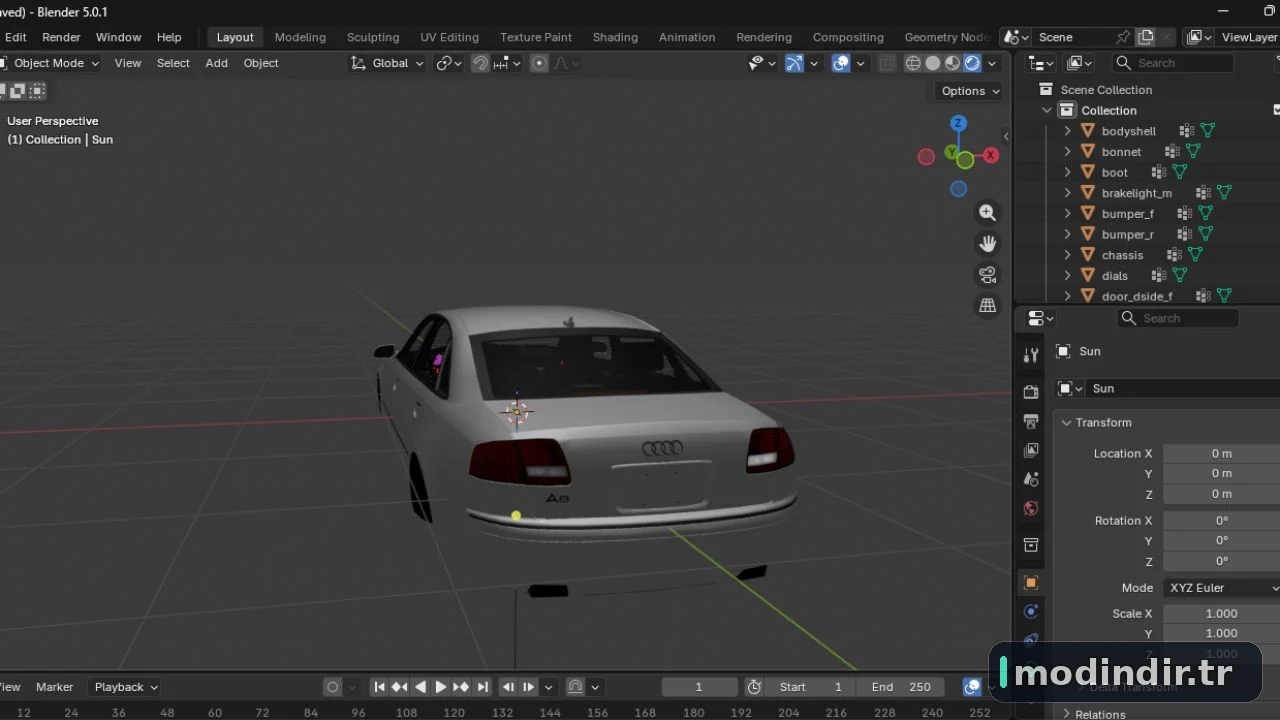
Task: Select rendered viewport shading
Action: pyautogui.click(x=971, y=63)
